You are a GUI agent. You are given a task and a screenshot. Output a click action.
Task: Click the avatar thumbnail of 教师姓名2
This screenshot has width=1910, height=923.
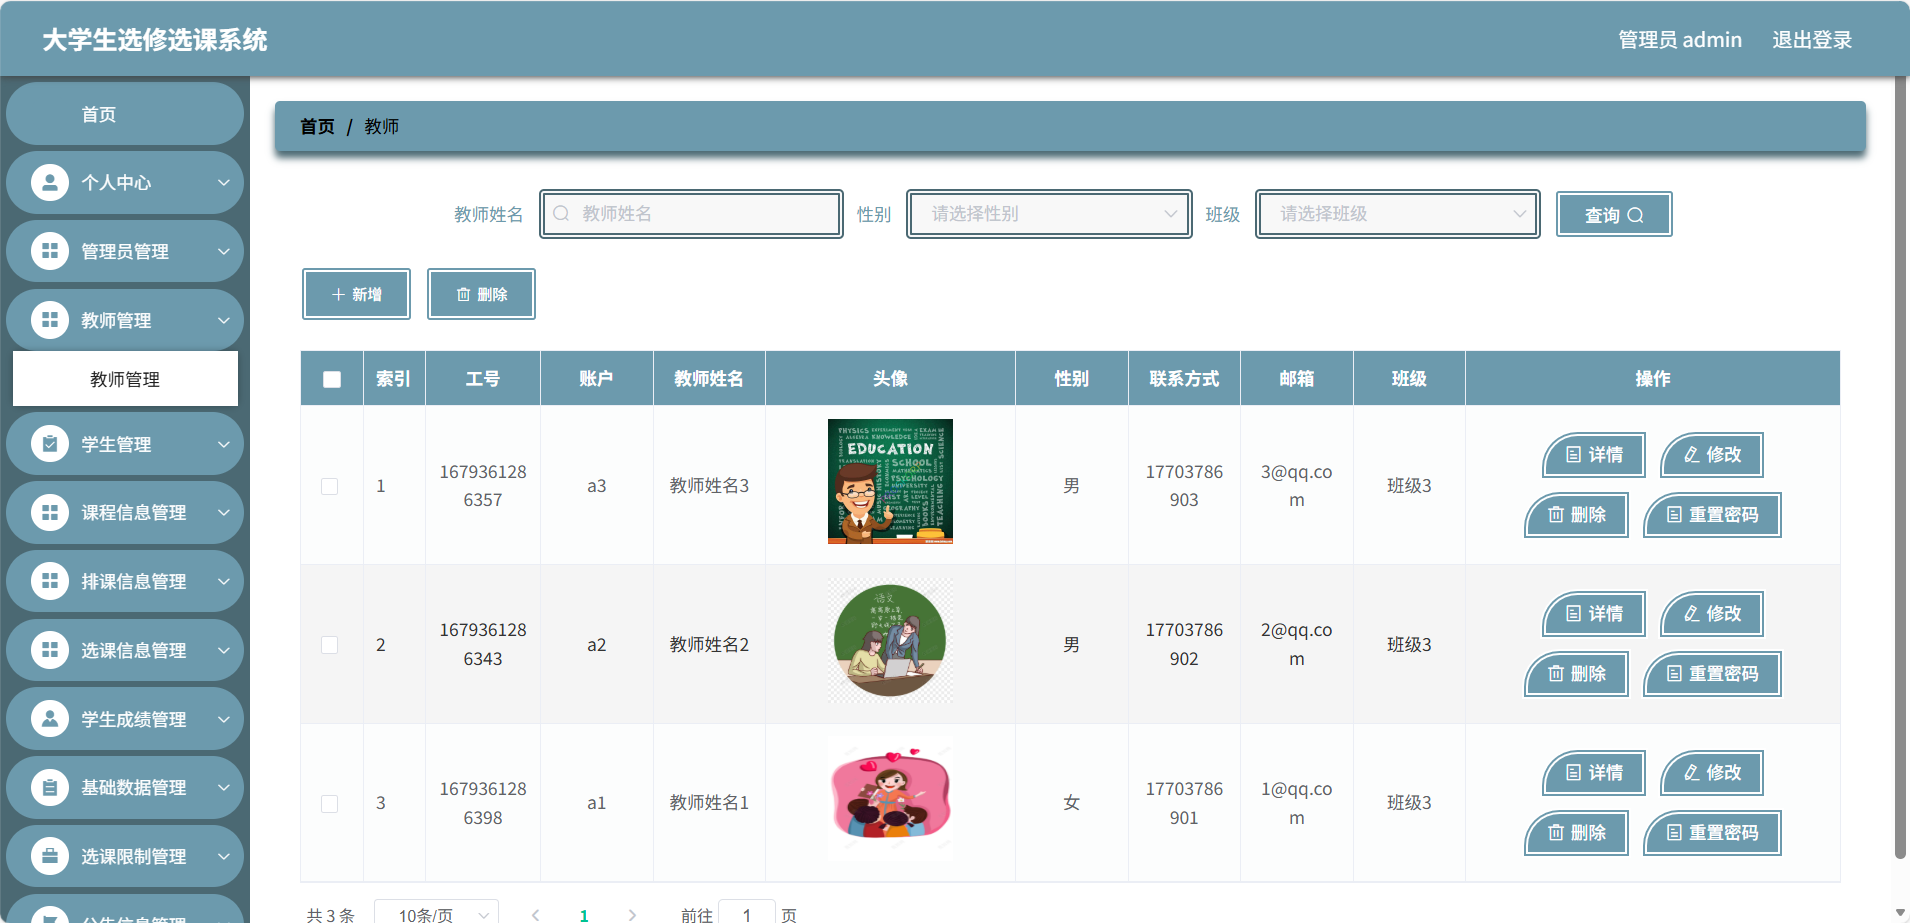[x=890, y=641]
